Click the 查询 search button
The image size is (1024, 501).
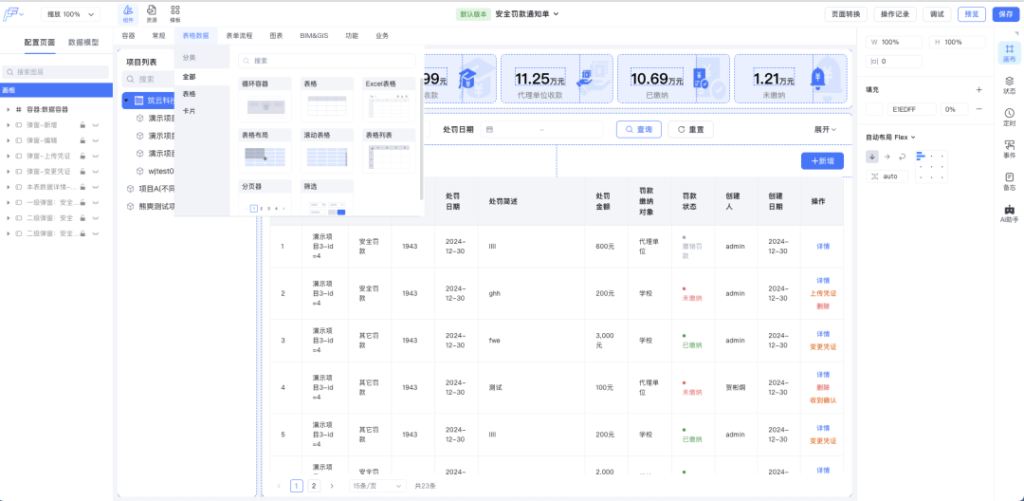click(638, 129)
